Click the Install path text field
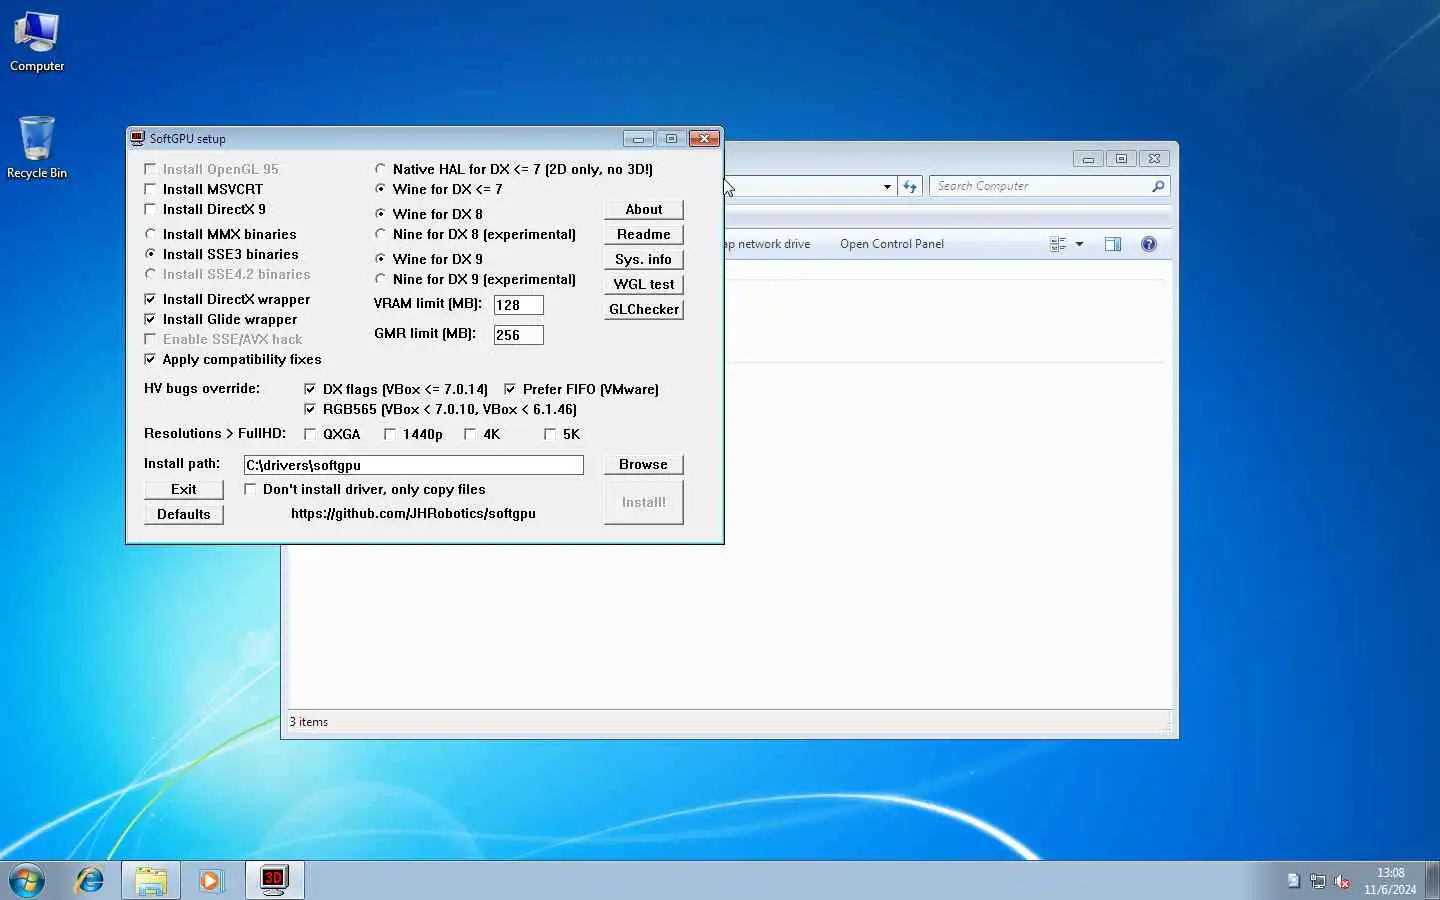This screenshot has height=900, width=1440. pyautogui.click(x=414, y=465)
